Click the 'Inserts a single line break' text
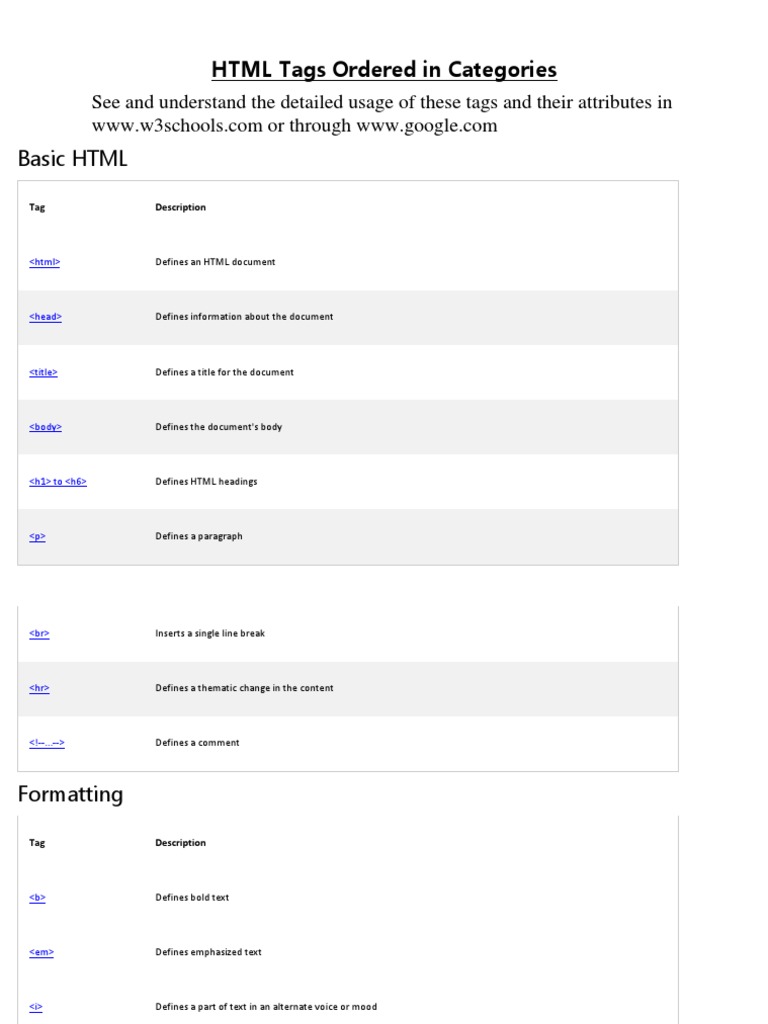 [x=210, y=634]
